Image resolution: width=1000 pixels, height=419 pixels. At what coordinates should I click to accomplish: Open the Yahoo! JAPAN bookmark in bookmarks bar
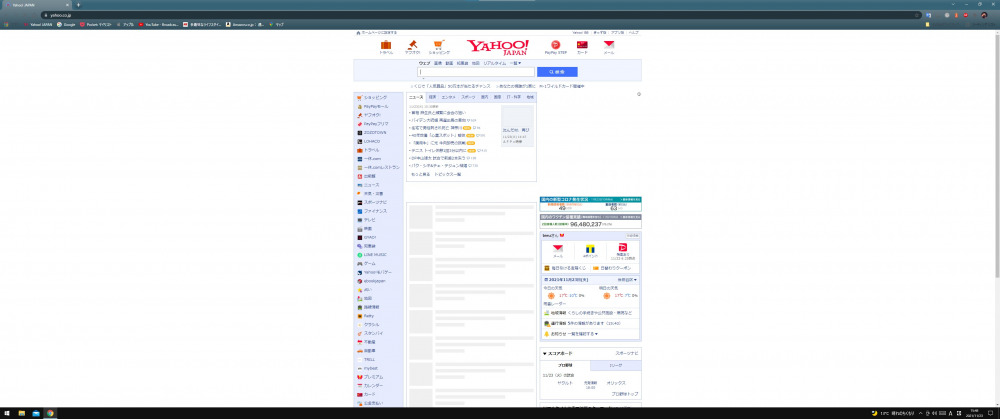click(x=38, y=24)
